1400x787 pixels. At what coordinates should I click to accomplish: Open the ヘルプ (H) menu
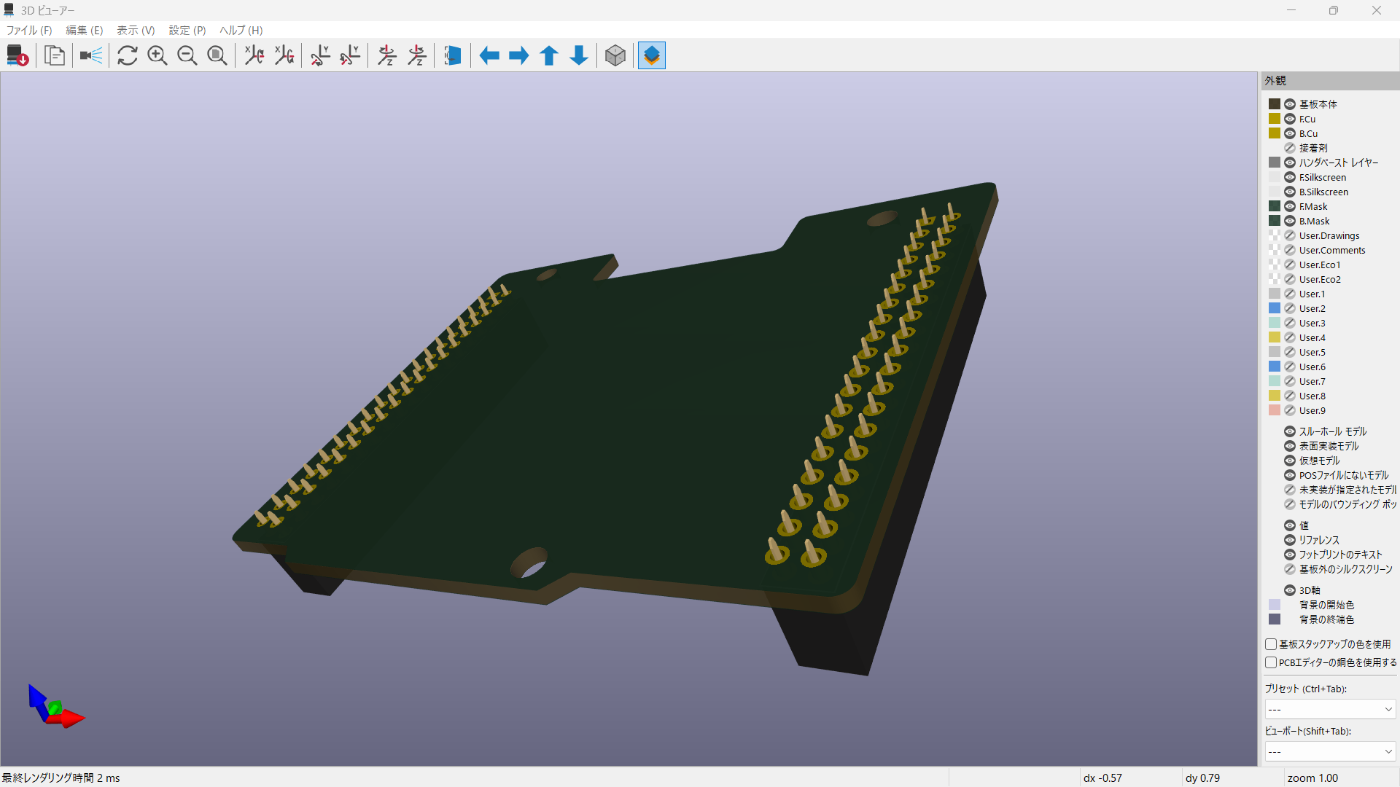click(241, 30)
